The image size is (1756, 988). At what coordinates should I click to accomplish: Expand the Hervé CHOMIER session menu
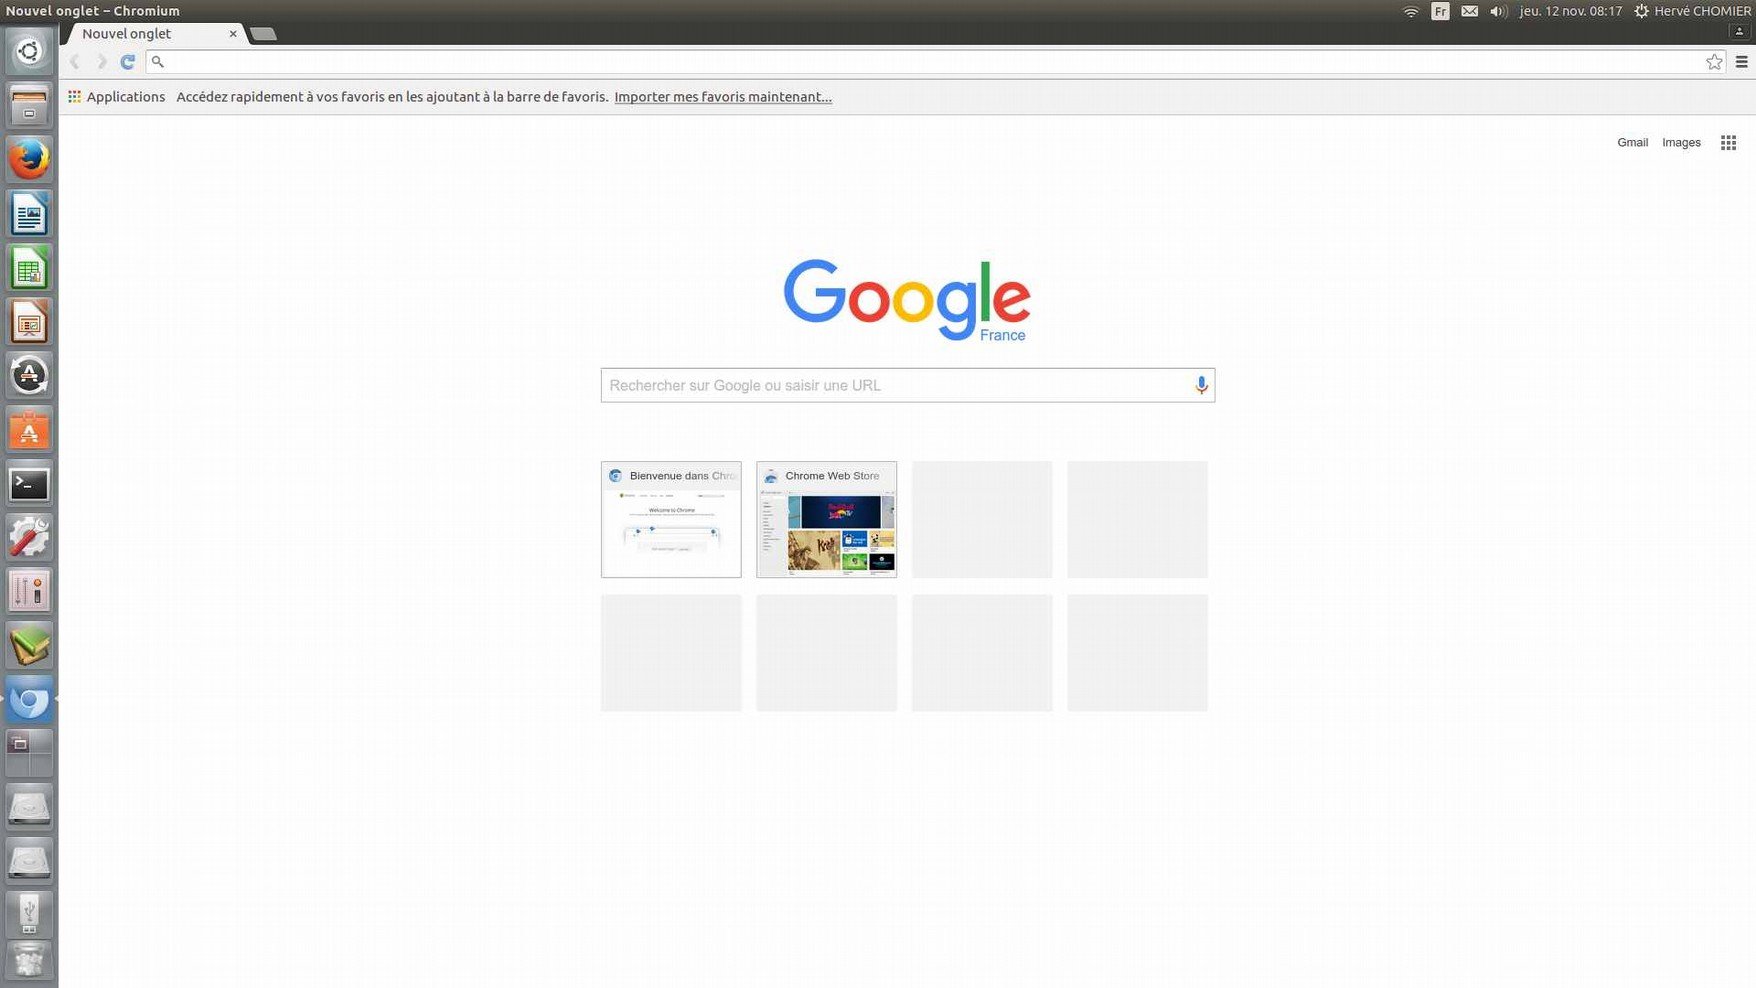pos(1692,11)
